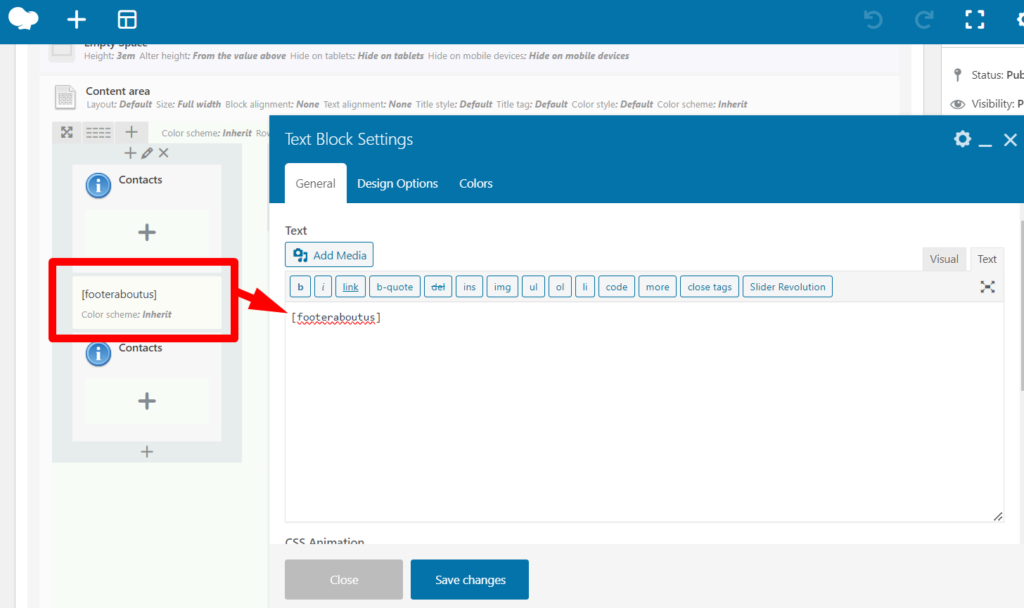Viewport: 1024px width, 608px height.
Task: Open the layout/template icon in top toolbar
Action: 126,19
